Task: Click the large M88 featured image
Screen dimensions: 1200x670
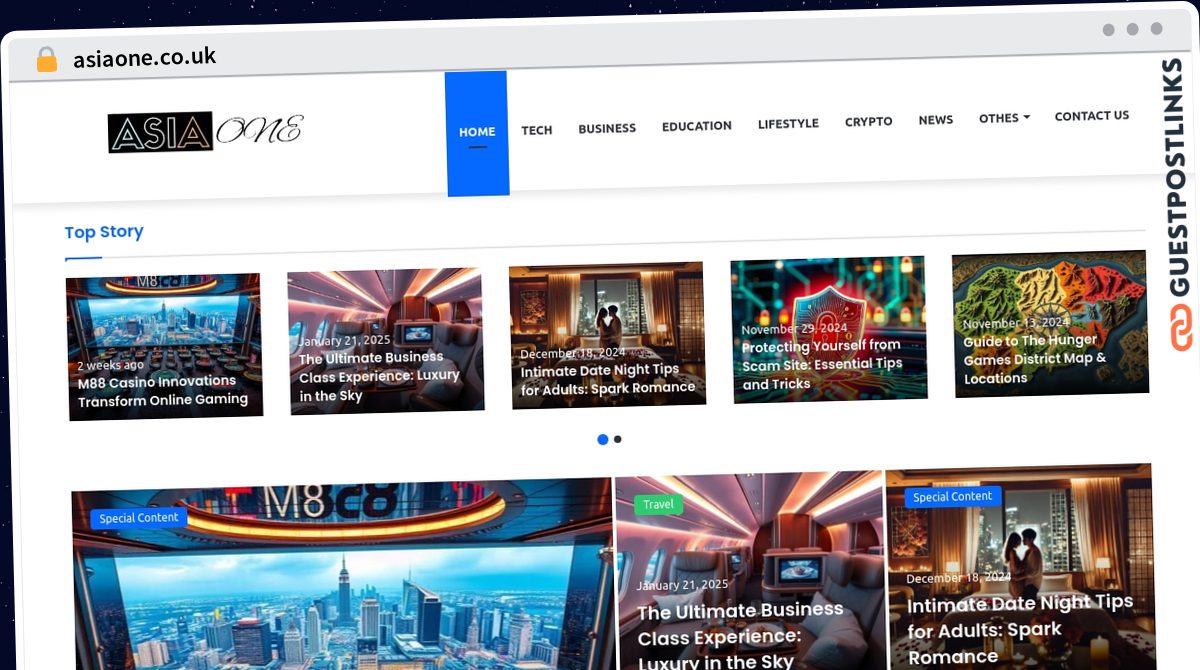Action: click(x=342, y=575)
